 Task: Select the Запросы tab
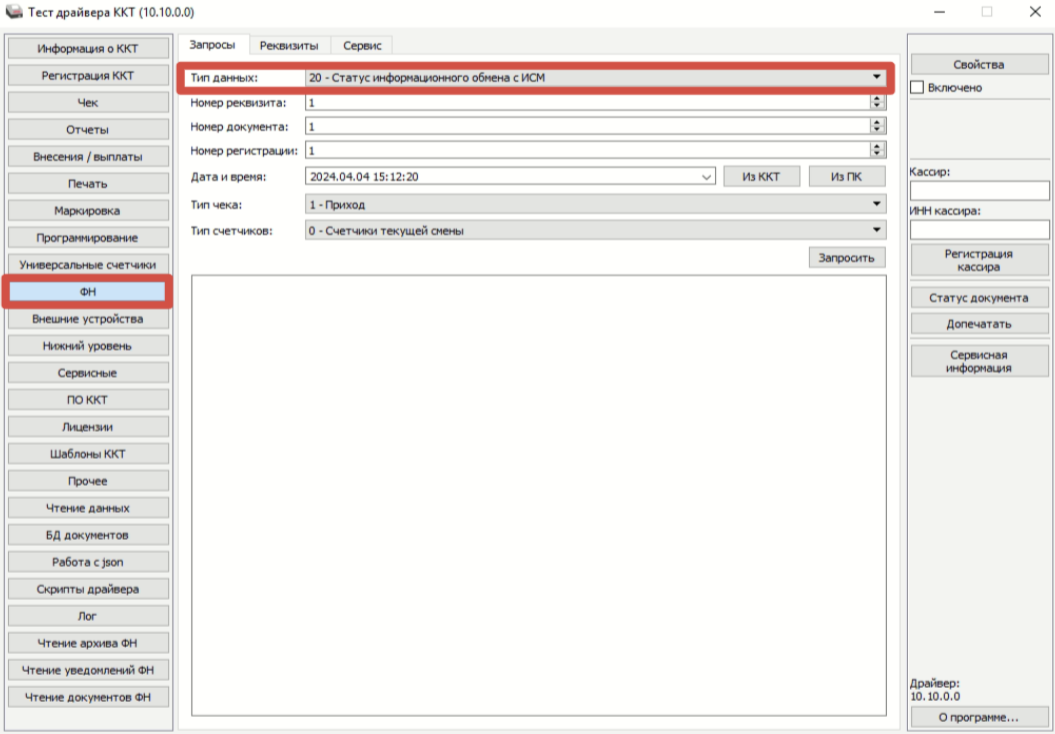pyautogui.click(x=212, y=45)
